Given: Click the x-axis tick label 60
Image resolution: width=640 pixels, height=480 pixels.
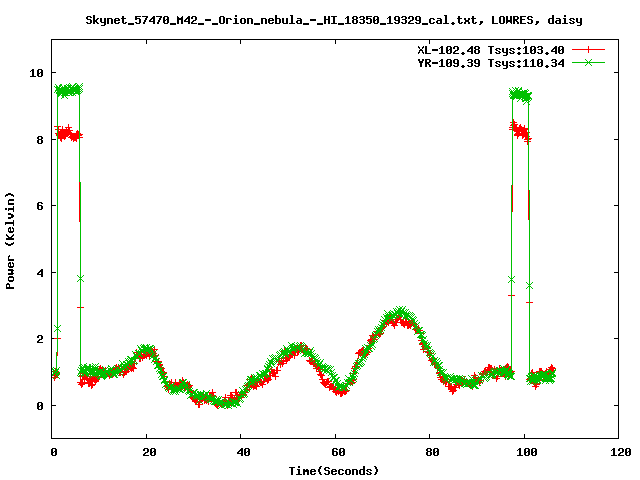Looking at the screenshot, I should click(x=338, y=452).
